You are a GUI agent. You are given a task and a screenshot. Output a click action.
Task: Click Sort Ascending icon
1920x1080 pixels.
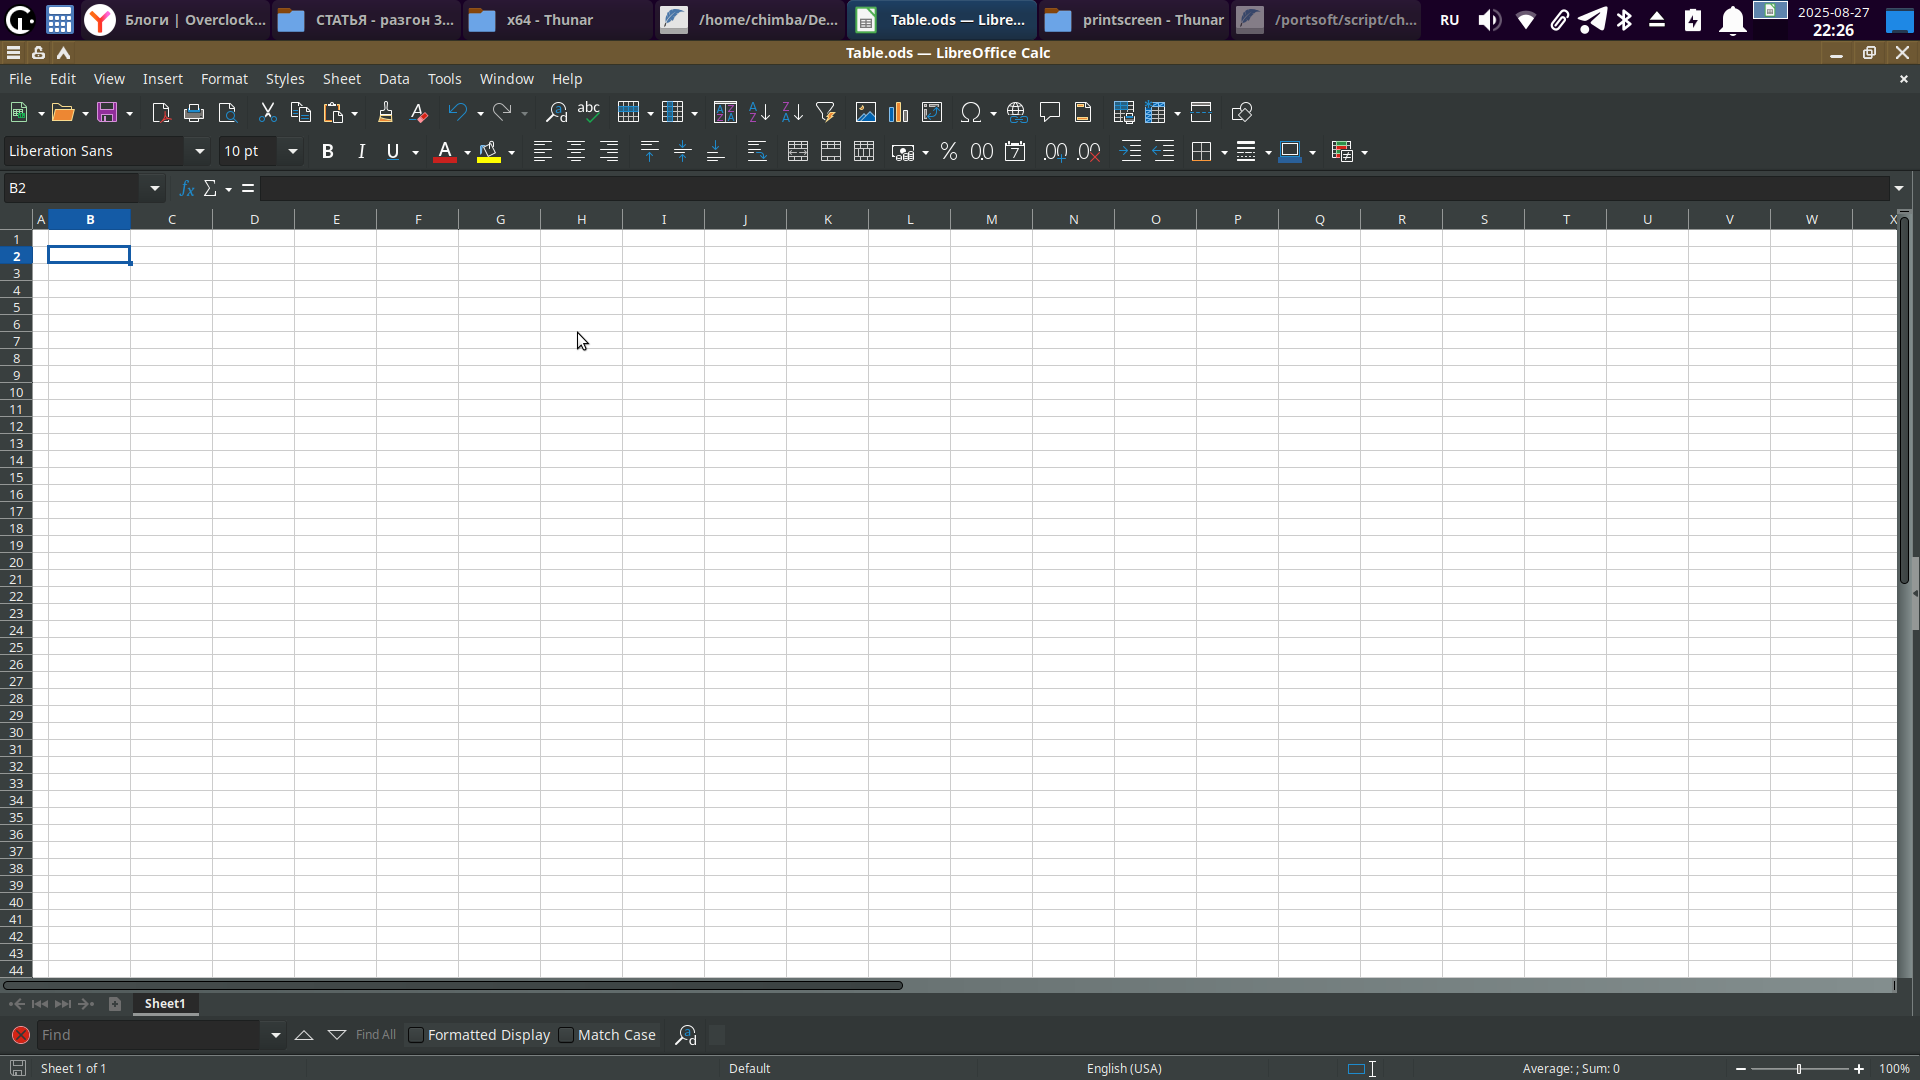(759, 113)
